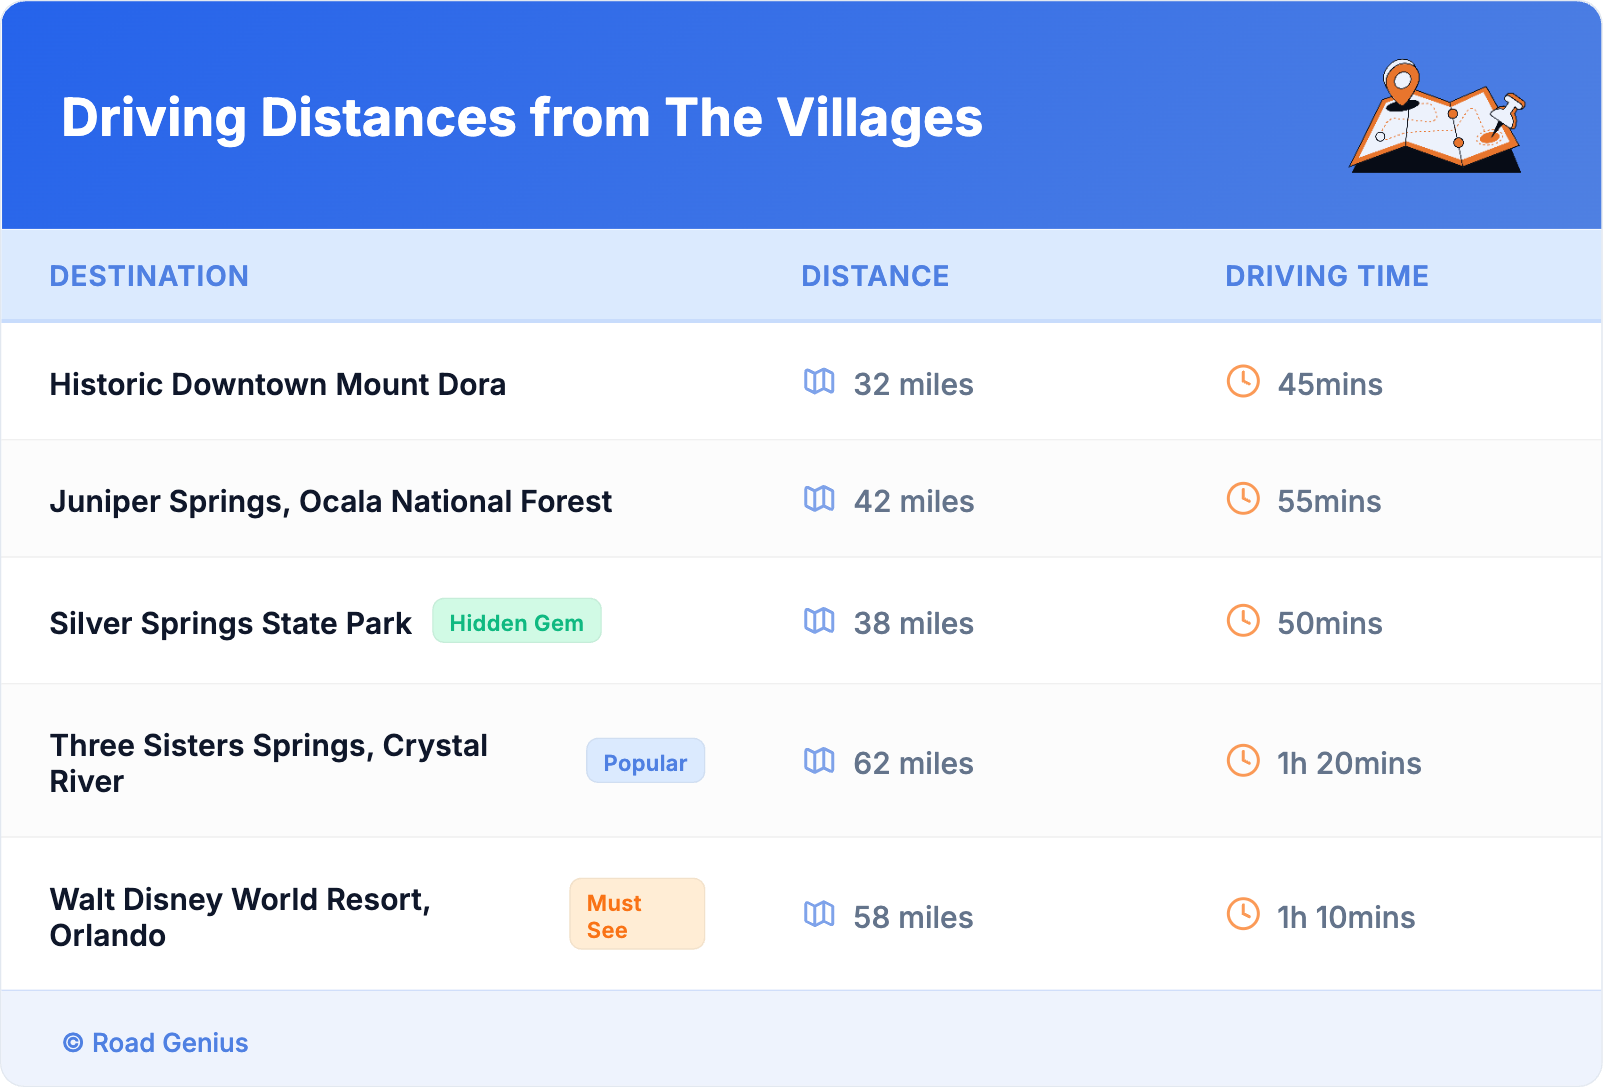Click the Driving Time column header
1604x1088 pixels.
1326,276
